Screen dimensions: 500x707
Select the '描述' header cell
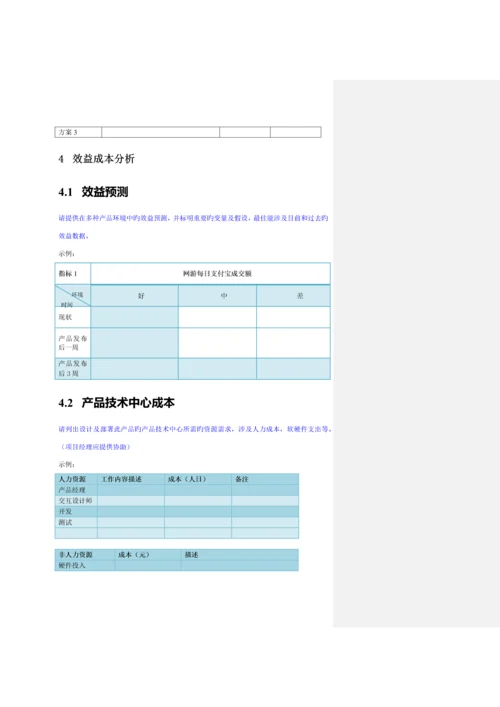[x=240, y=555]
